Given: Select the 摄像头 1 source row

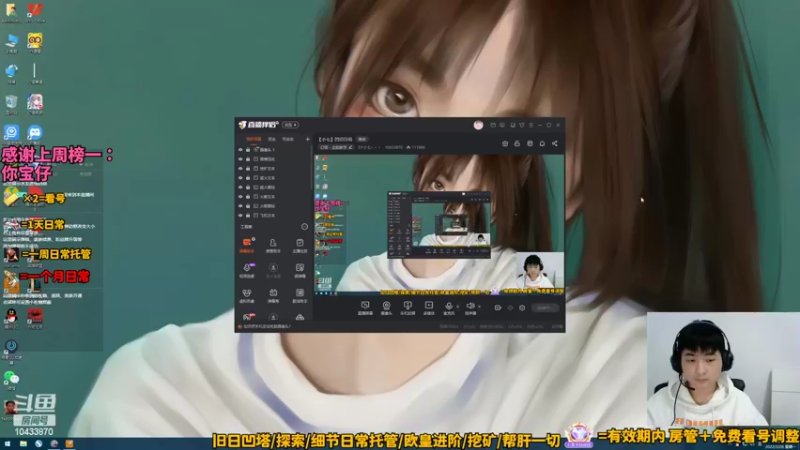Looking at the screenshot, I should [274, 149].
